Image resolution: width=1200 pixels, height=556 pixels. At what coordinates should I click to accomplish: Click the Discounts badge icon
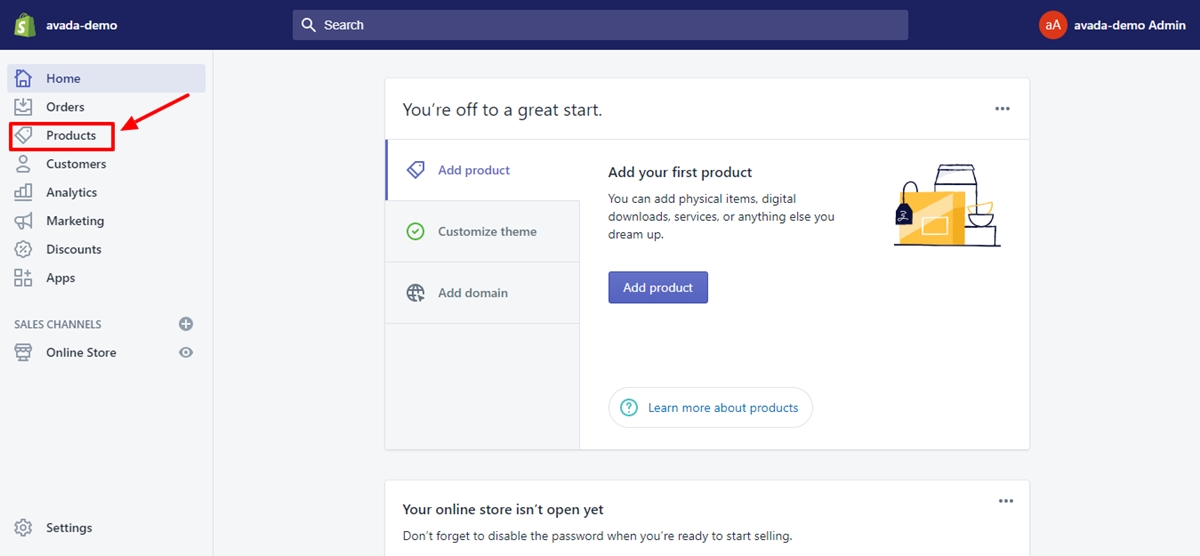coord(24,249)
